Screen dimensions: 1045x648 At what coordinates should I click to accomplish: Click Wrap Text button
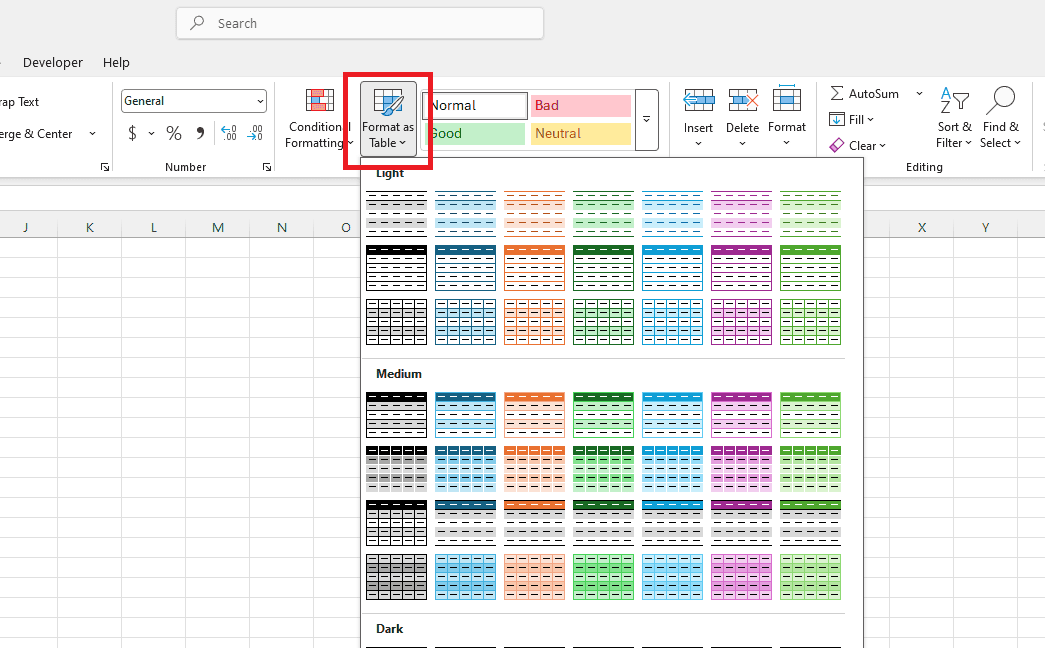coord(19,102)
